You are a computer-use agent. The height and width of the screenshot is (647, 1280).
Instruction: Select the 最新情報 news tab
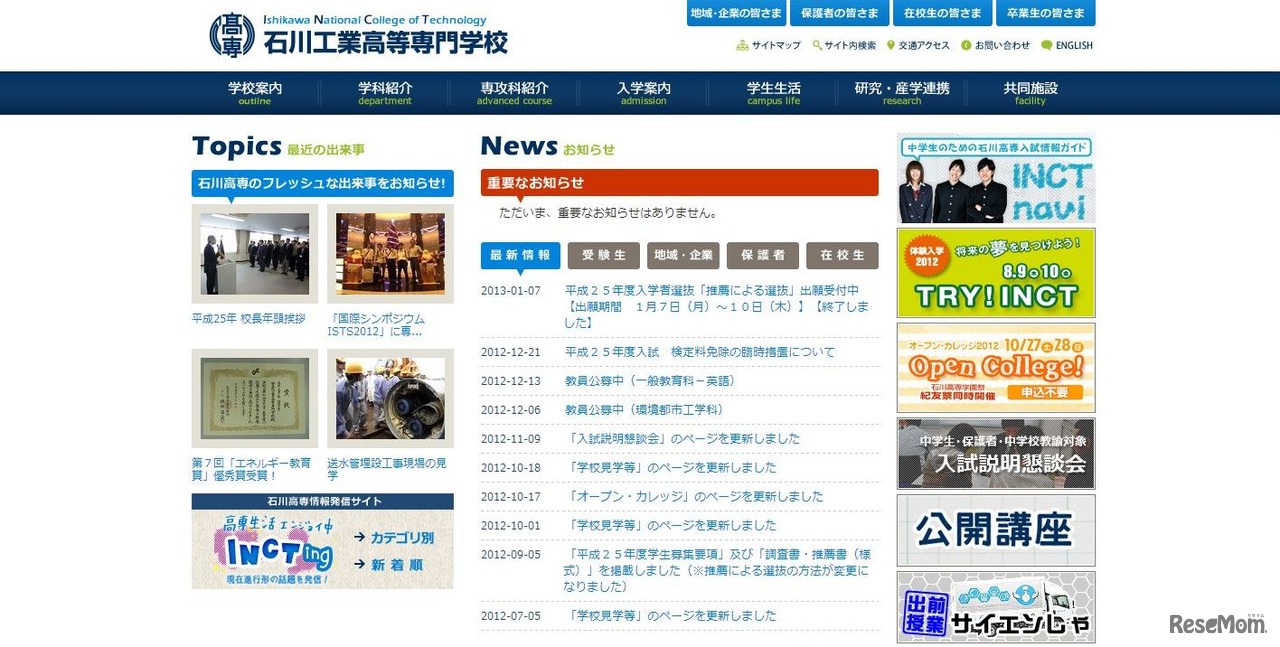pyautogui.click(x=520, y=255)
